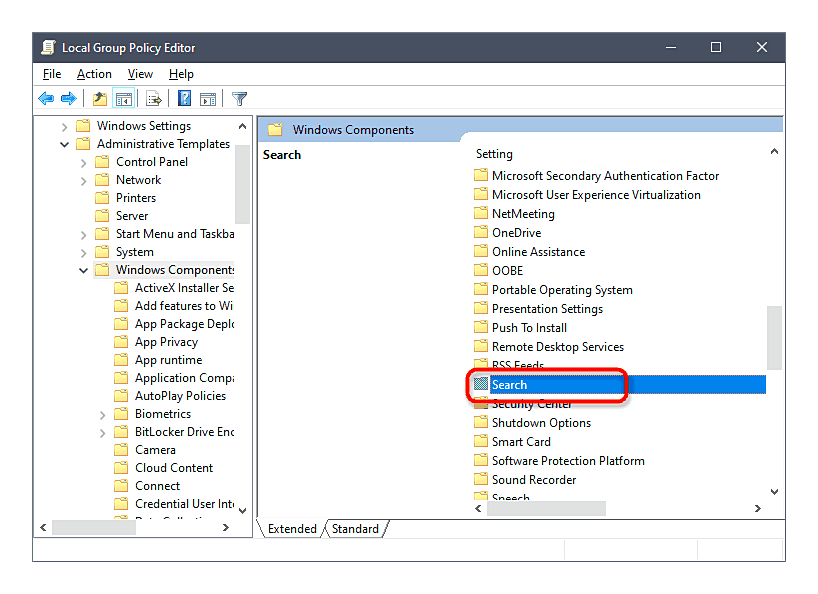Select App Privacy in the tree
Viewport: 818px width, 594px height.
click(166, 342)
